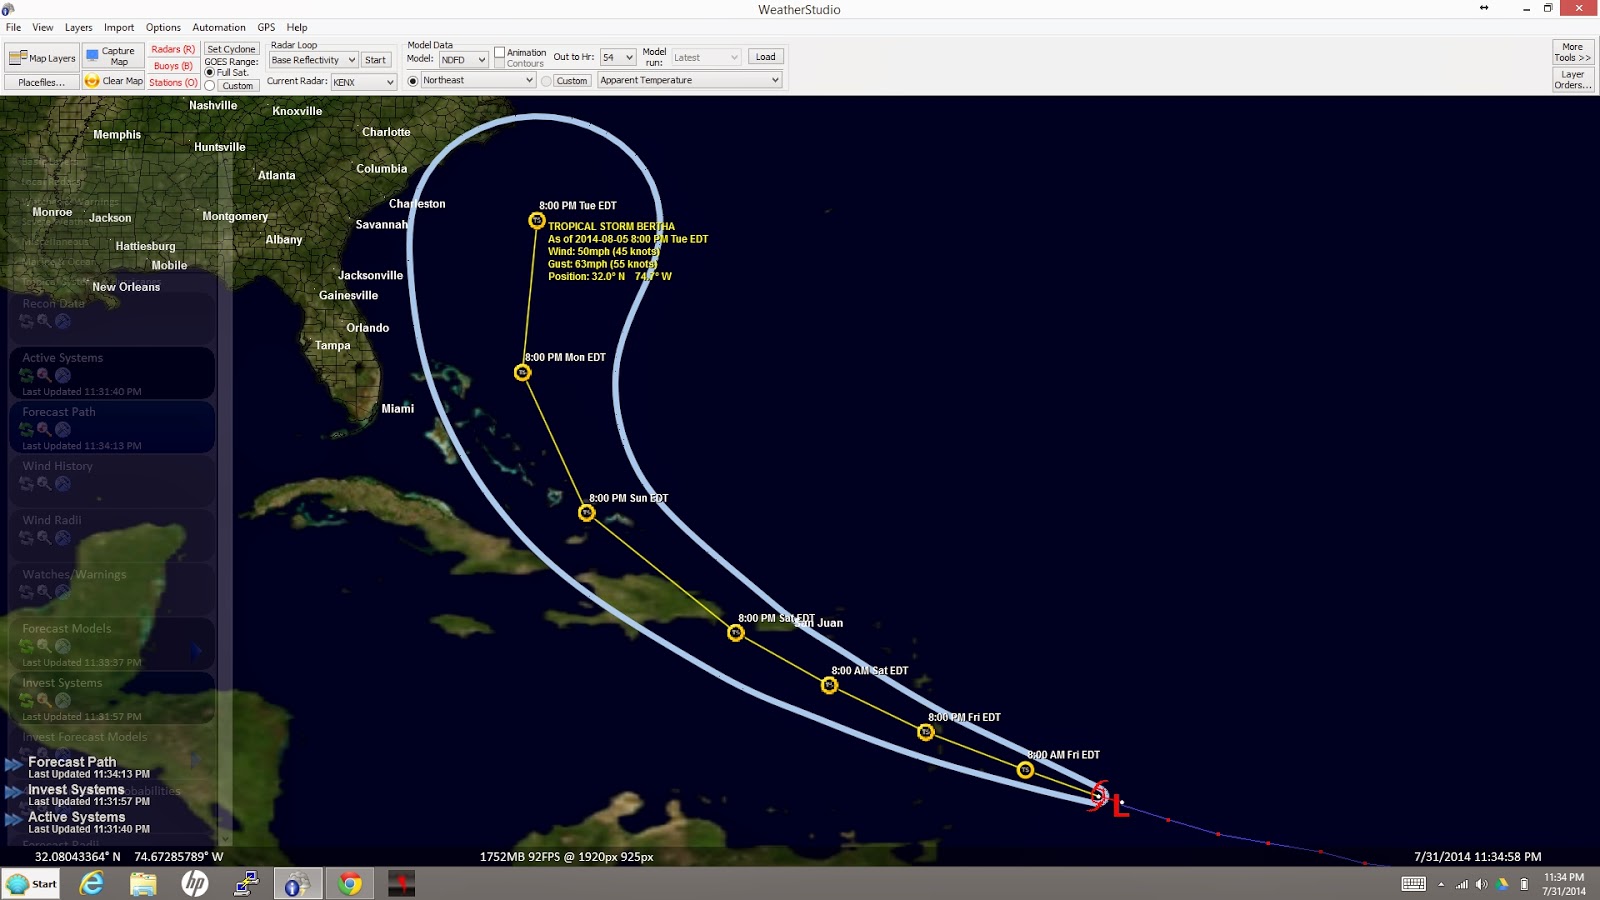Click the volume icon in the system tray
The image size is (1600, 900).
coord(1481,884)
